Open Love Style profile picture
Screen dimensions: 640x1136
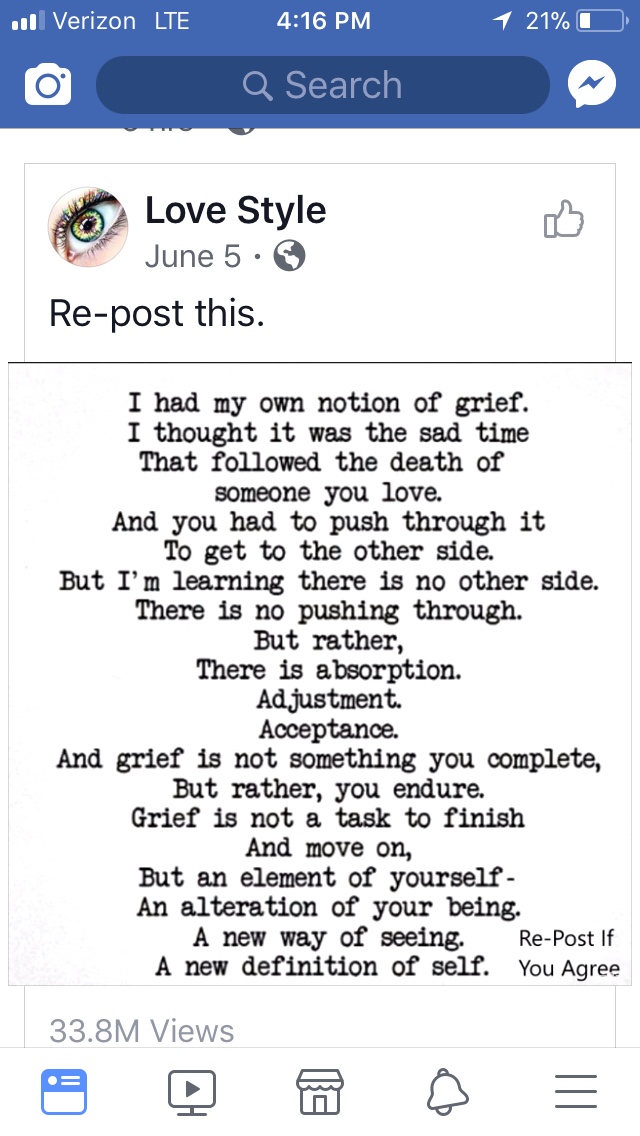point(88,227)
